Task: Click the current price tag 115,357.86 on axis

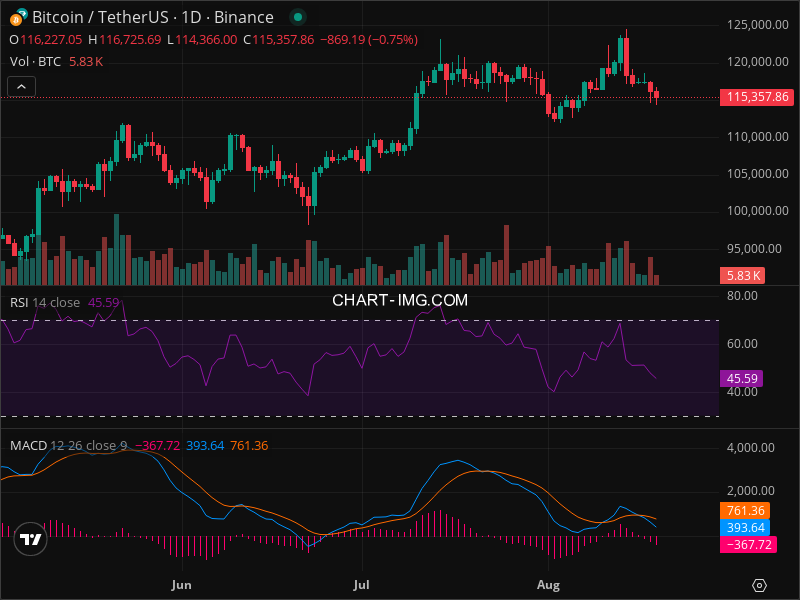Action: (757, 97)
